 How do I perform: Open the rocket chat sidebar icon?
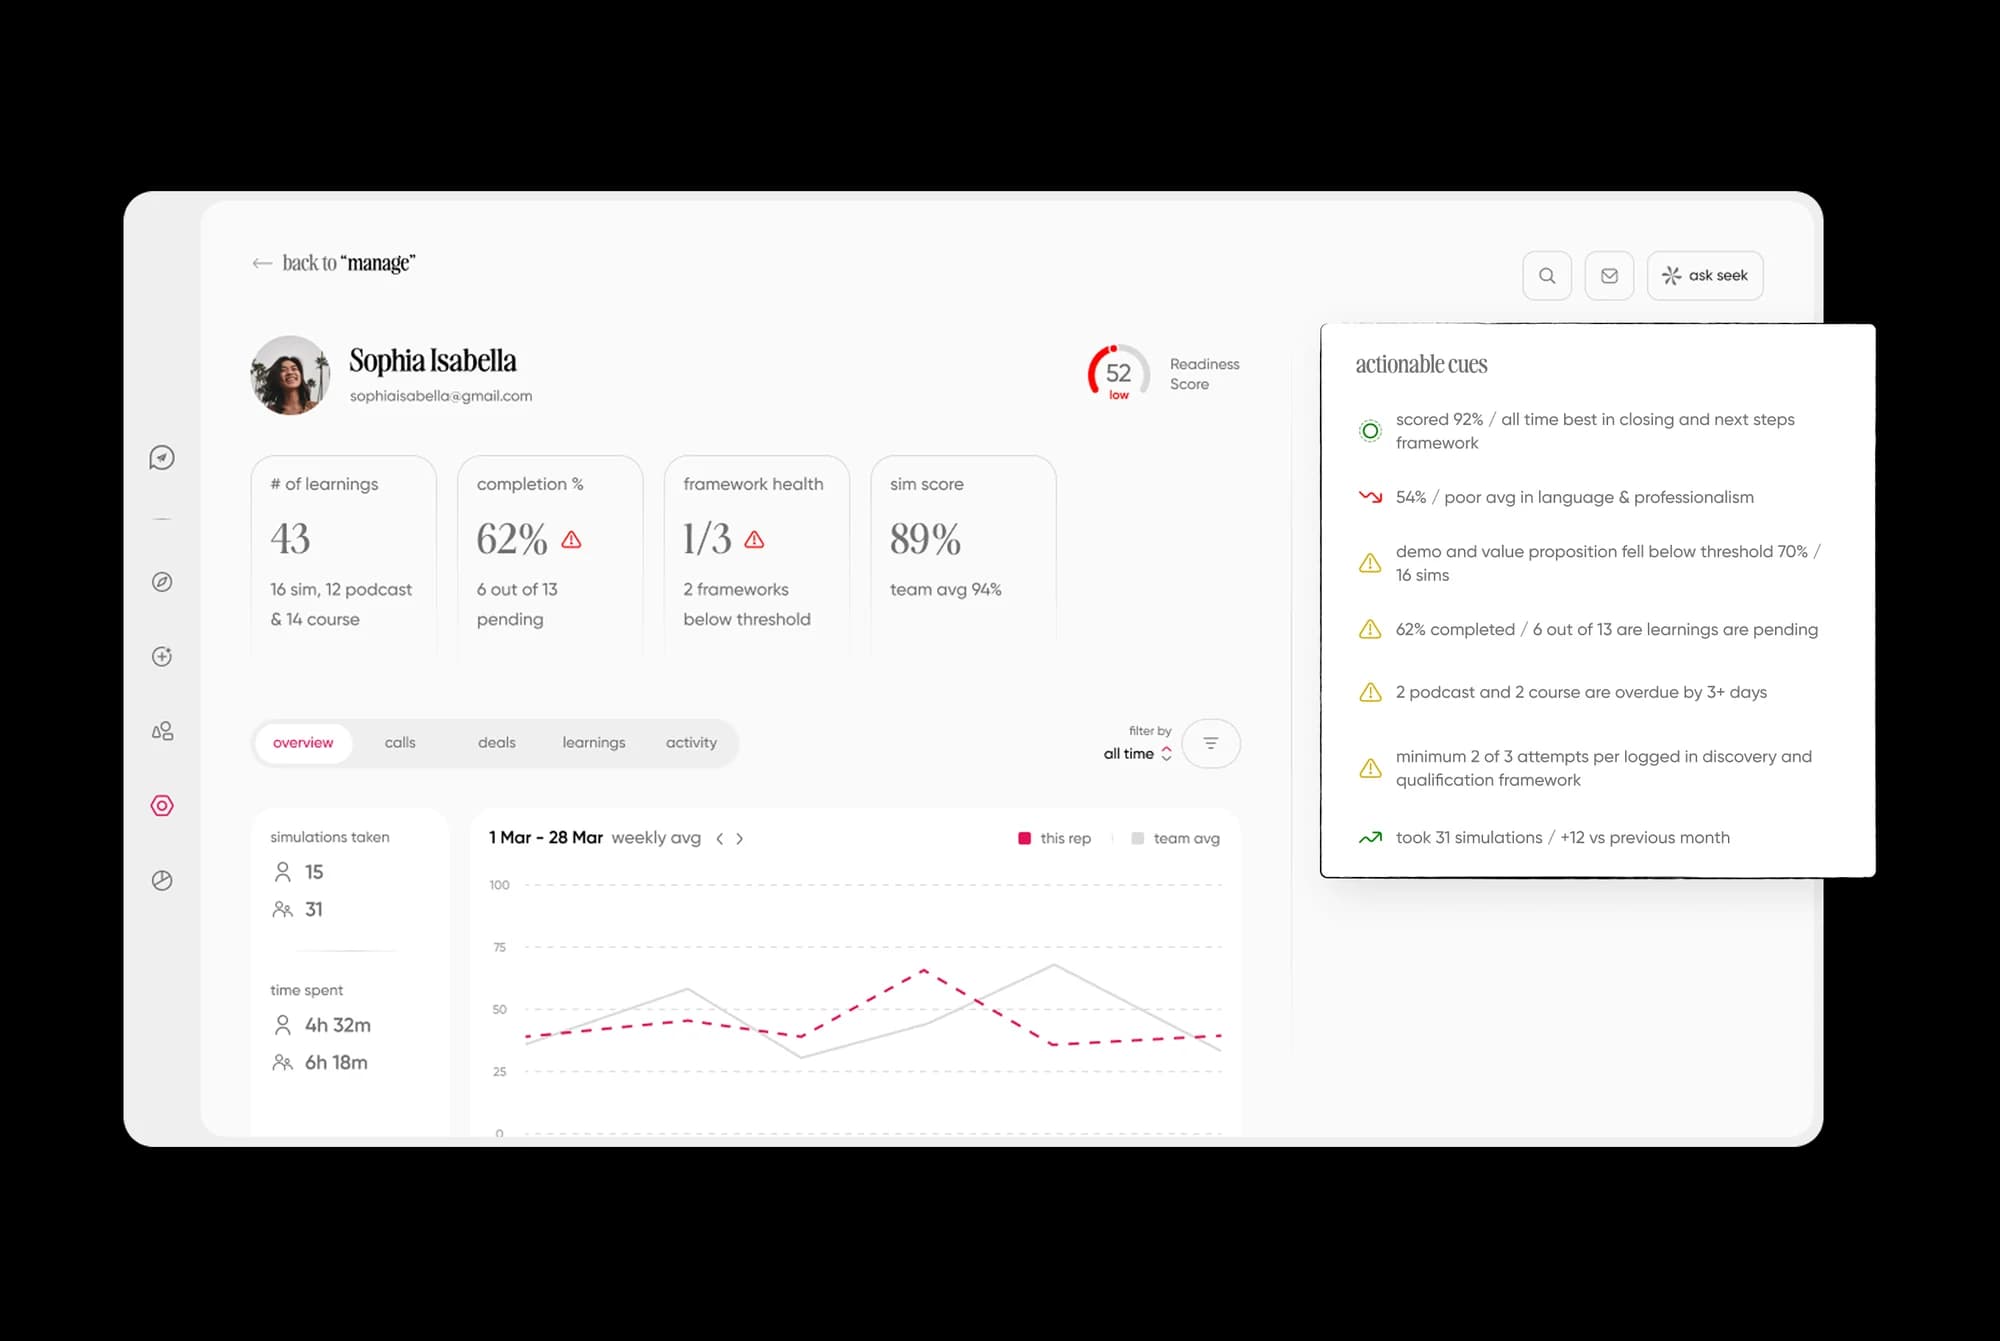[x=162, y=458]
